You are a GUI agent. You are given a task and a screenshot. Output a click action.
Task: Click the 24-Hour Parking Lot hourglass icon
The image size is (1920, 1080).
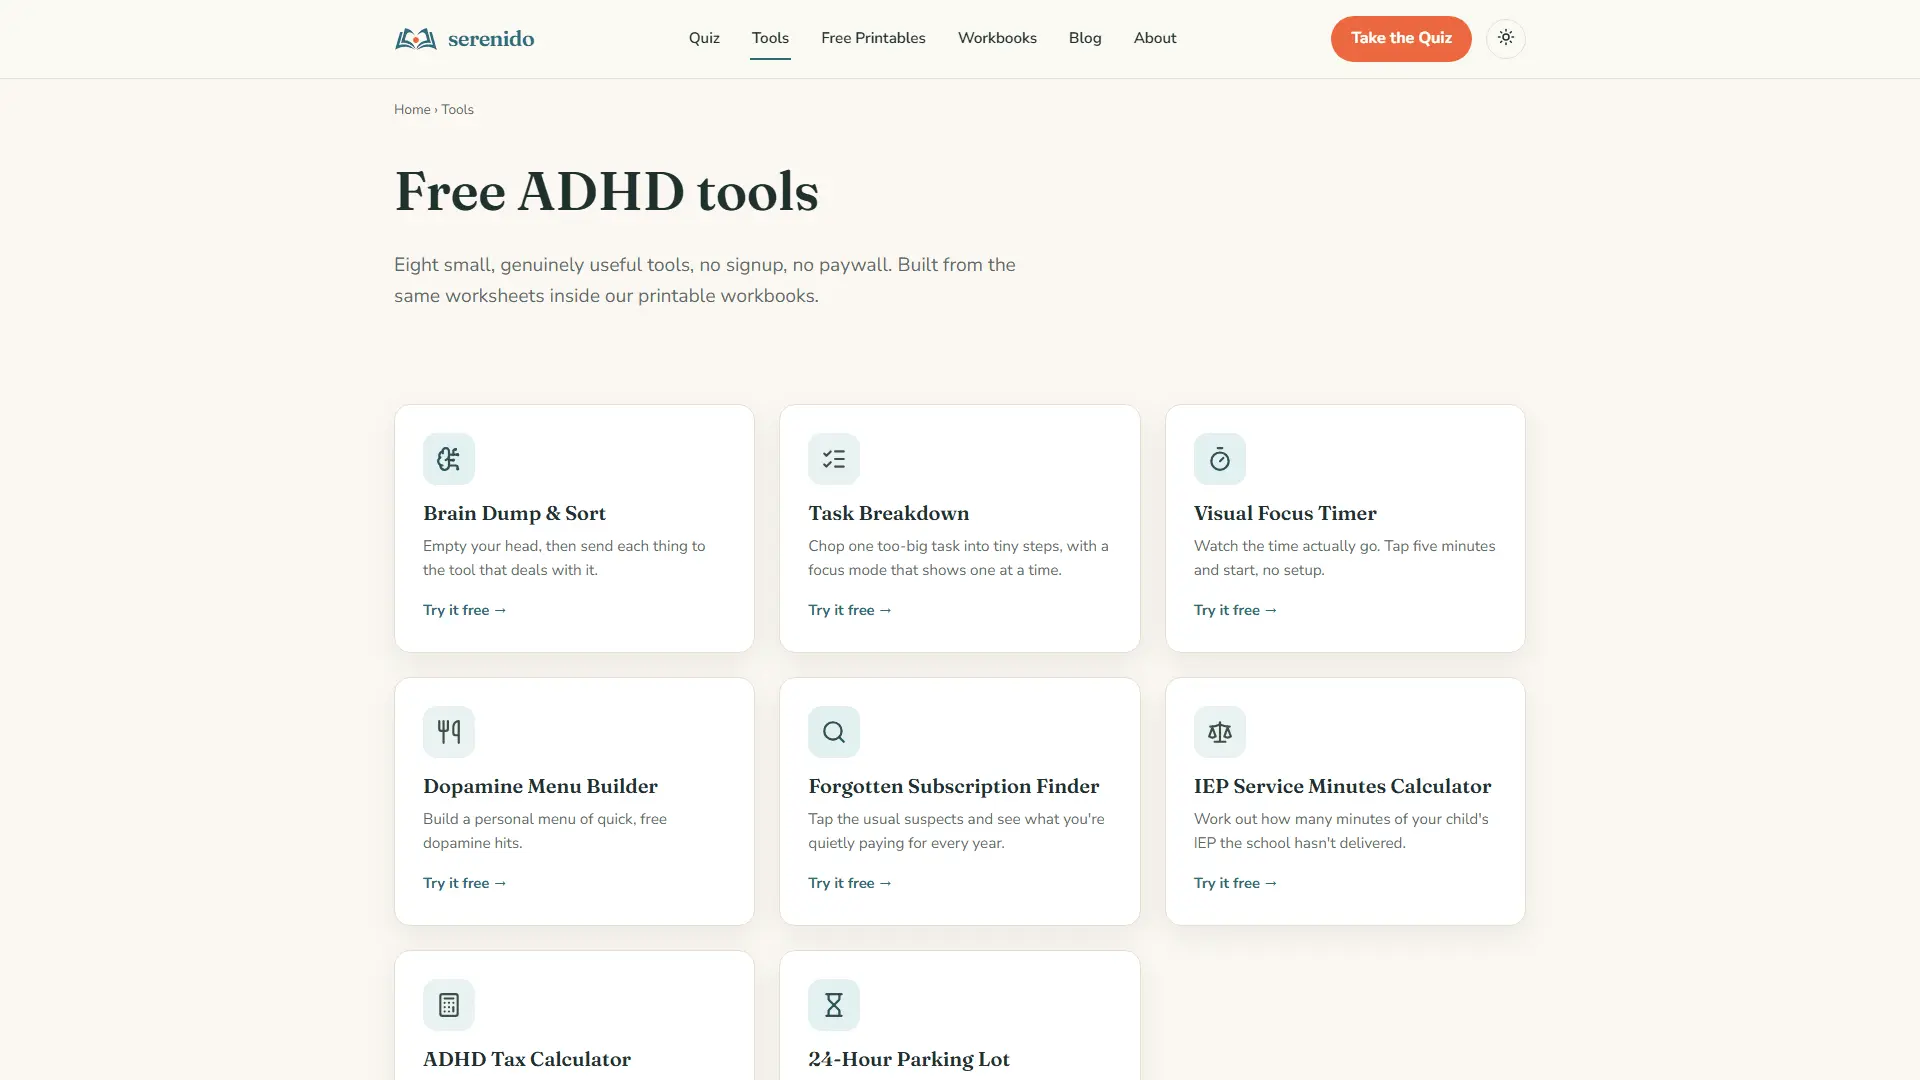[x=834, y=1005]
